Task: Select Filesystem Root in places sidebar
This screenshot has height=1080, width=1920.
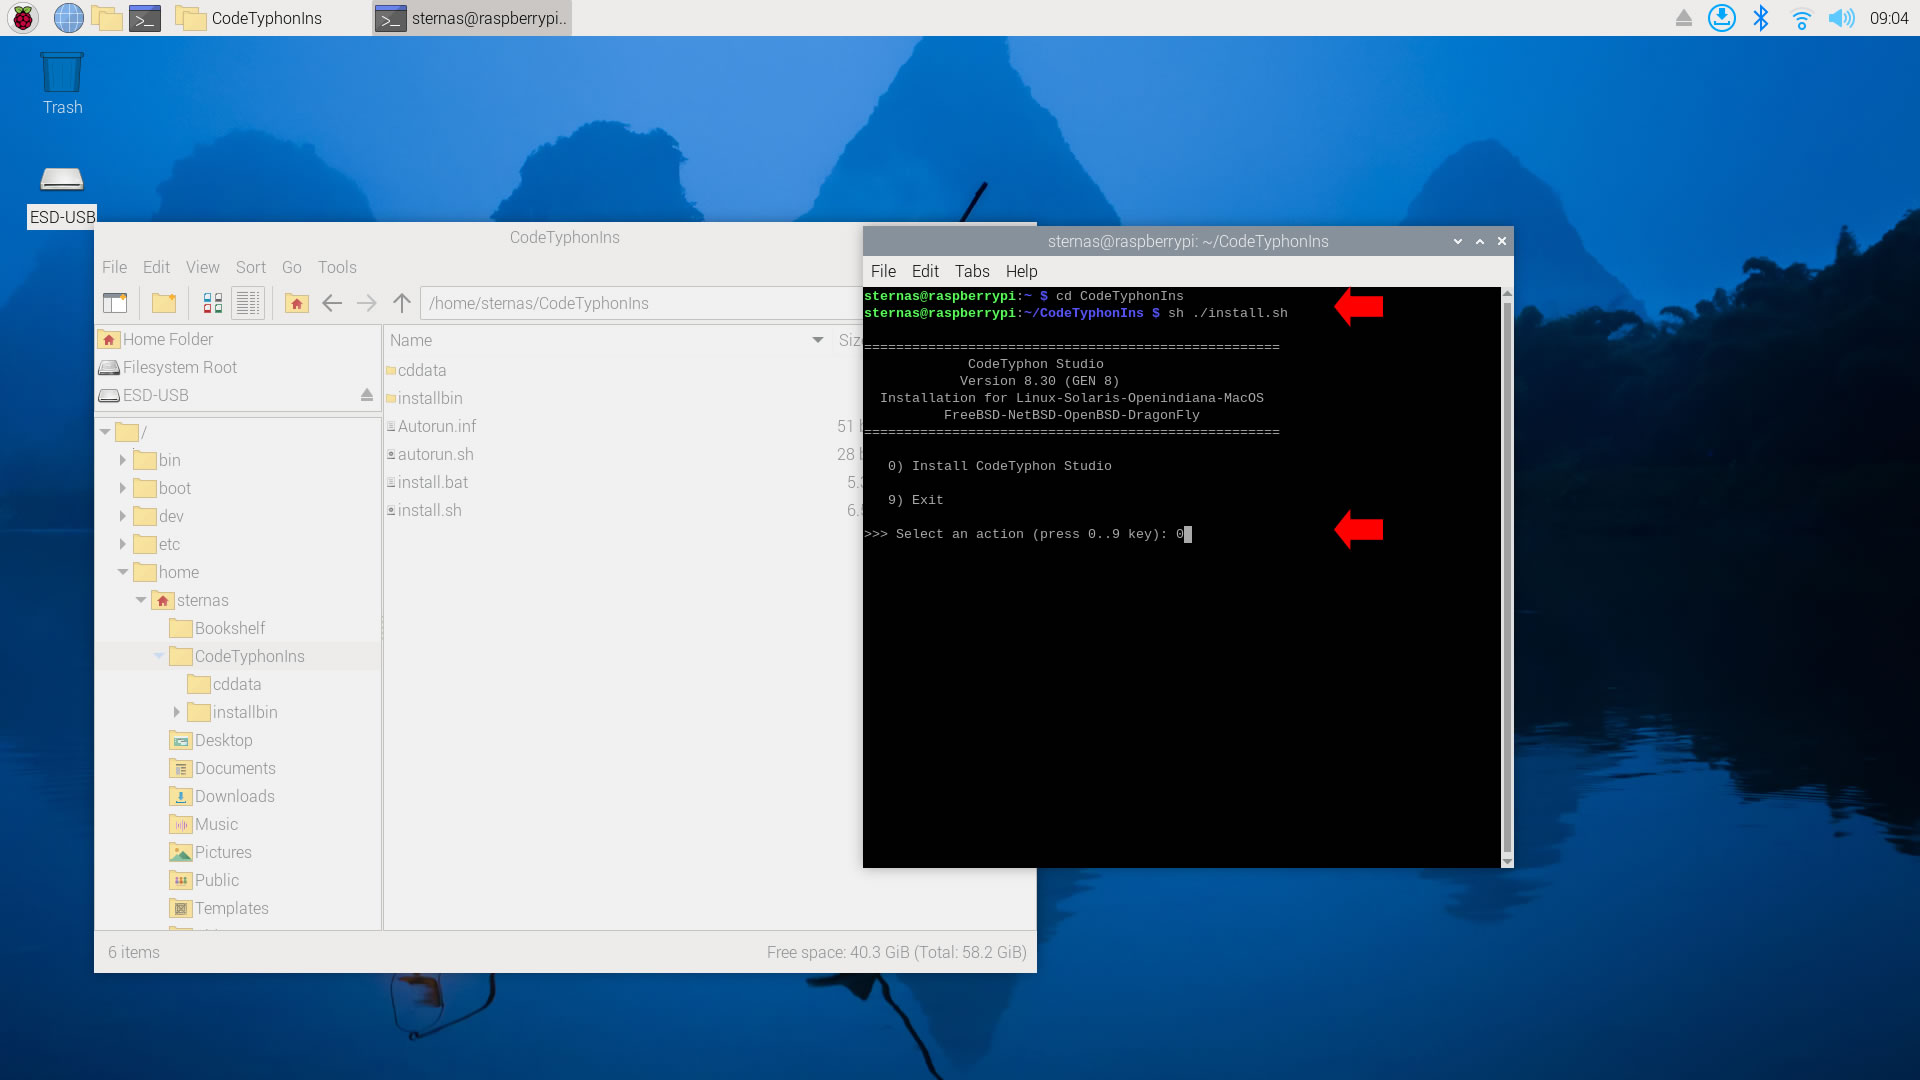Action: click(238, 367)
